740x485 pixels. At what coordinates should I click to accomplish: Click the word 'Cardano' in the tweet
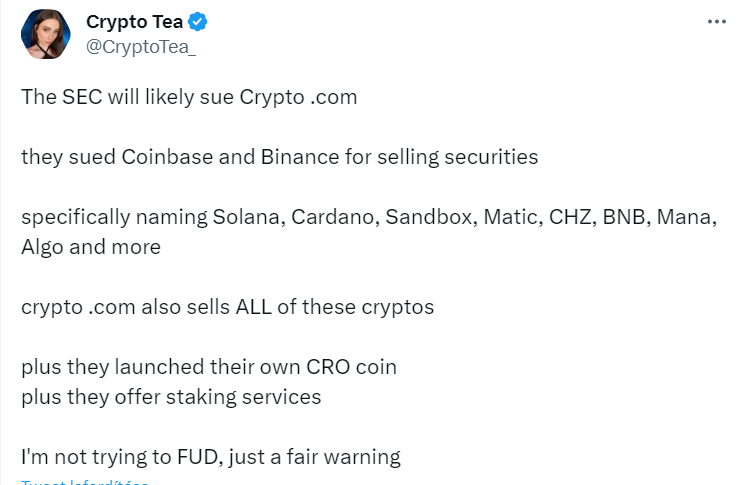coord(335,217)
